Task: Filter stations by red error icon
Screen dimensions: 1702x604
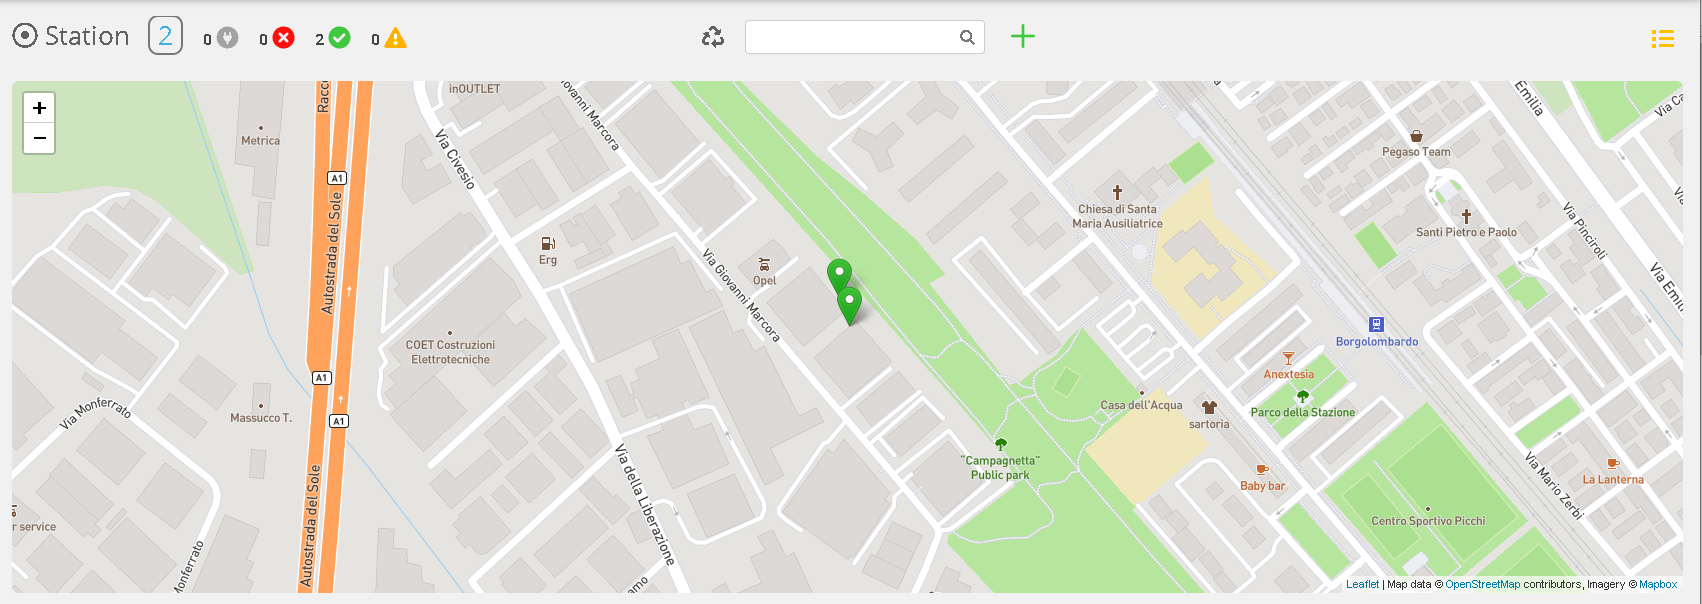Action: click(284, 38)
